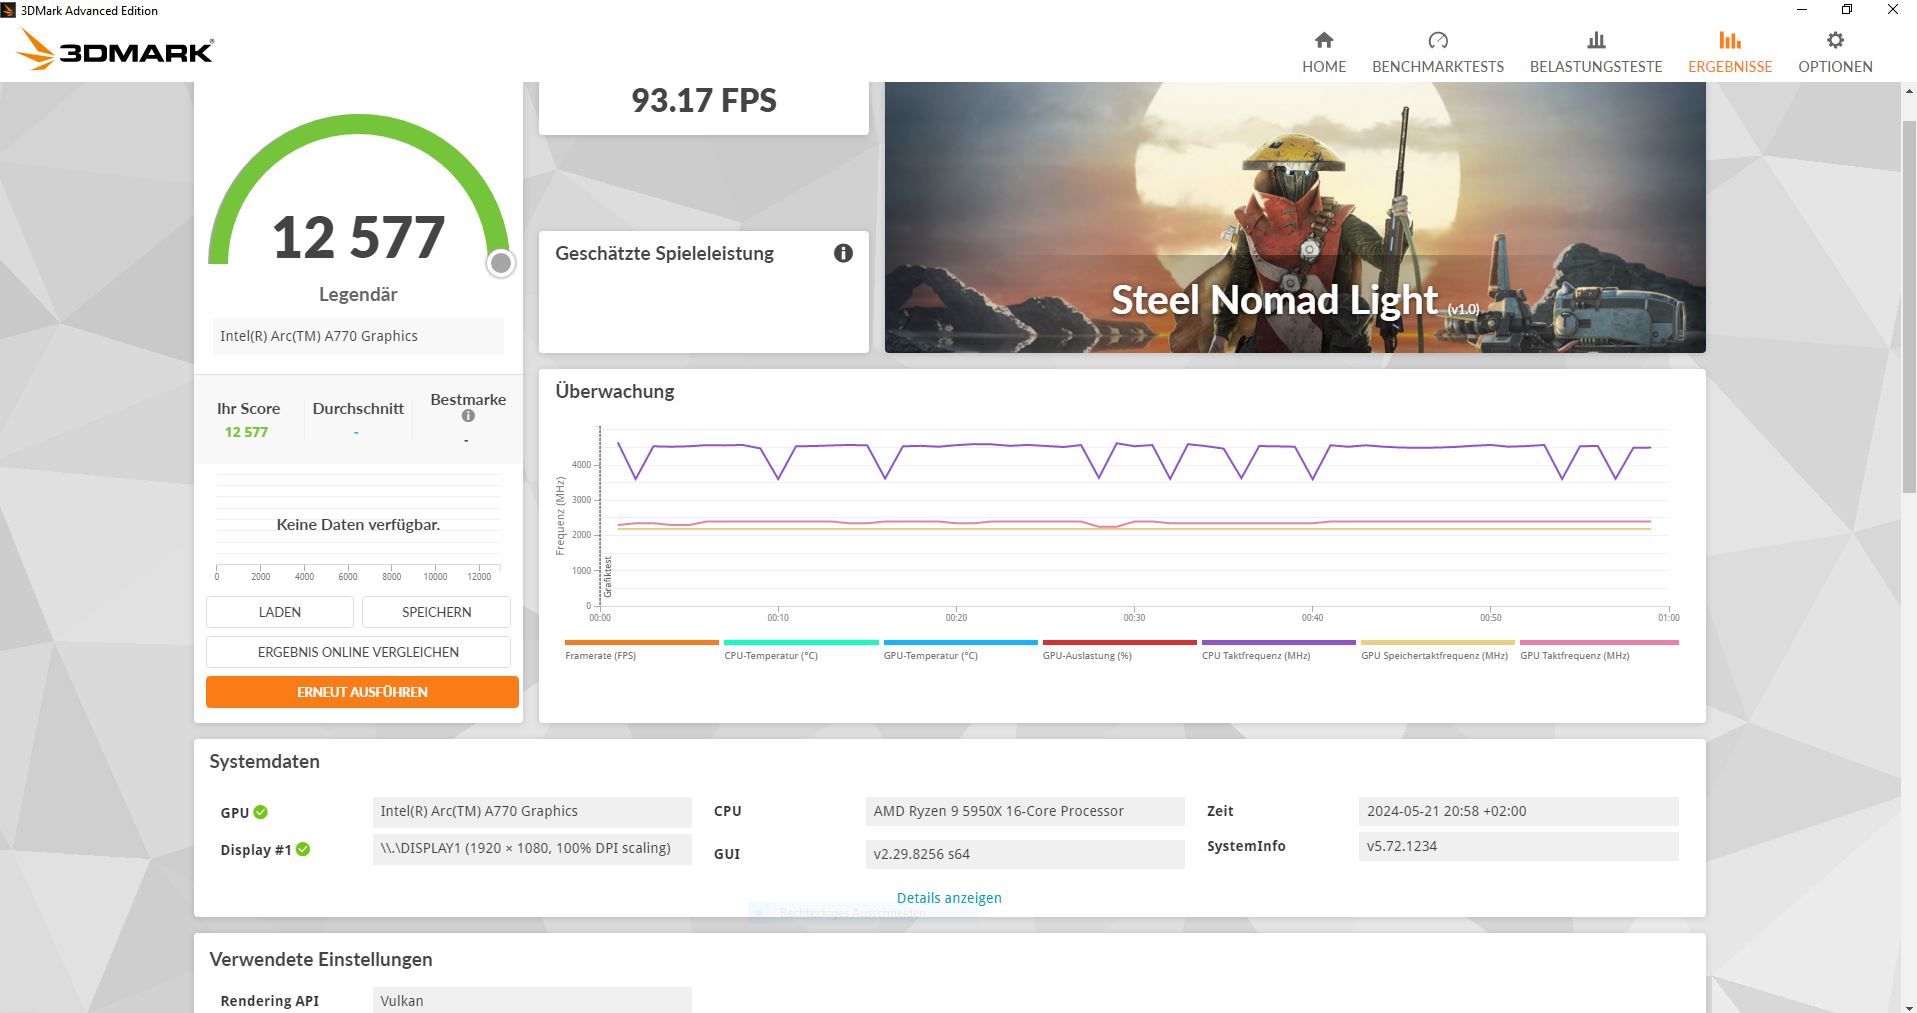Click the SystemInfo version v5.72.1234
The image size is (1917, 1013).
(1518, 846)
